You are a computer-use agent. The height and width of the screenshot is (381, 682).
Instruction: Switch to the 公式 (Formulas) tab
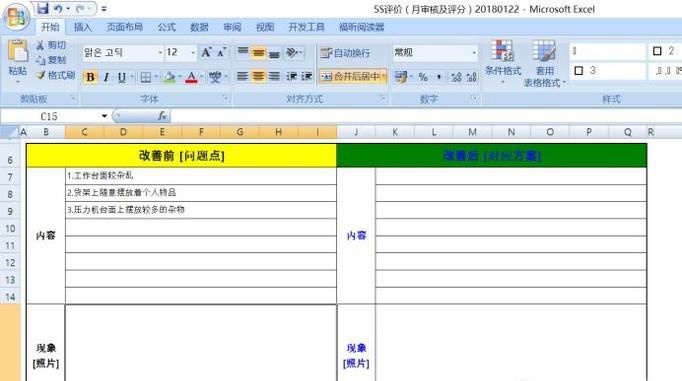pyautogui.click(x=166, y=27)
